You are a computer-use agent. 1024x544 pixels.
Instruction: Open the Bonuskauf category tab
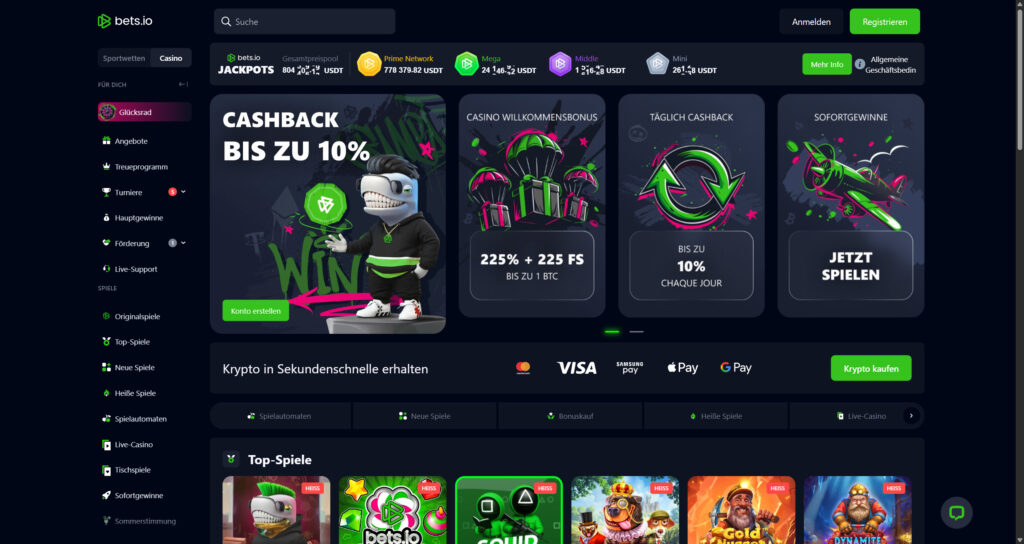[570, 416]
